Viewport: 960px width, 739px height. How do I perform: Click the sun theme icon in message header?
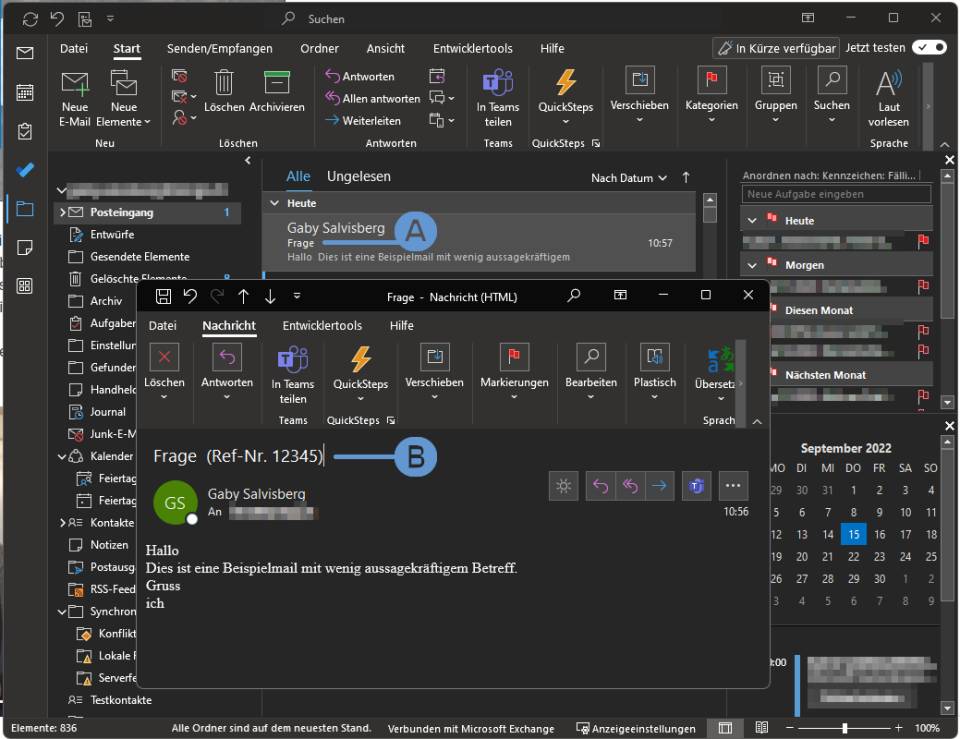564,486
